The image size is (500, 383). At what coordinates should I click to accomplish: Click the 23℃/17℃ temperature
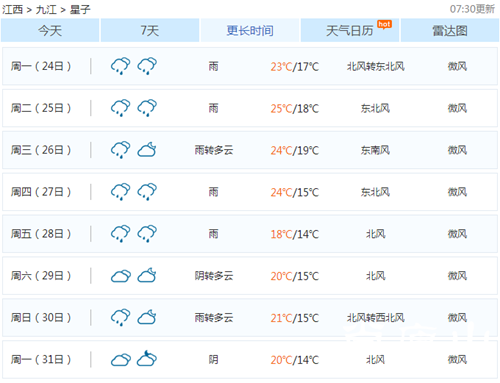click(x=295, y=67)
